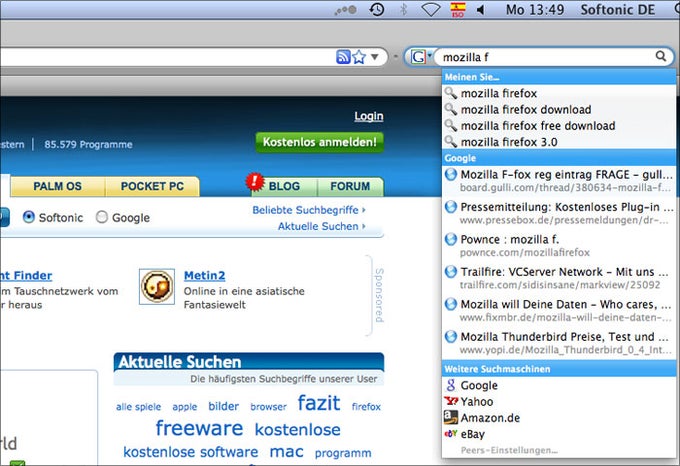This screenshot has height=466, width=680.
Task: Open search engine dropdown arrow beside G icon
Action: tap(429, 55)
